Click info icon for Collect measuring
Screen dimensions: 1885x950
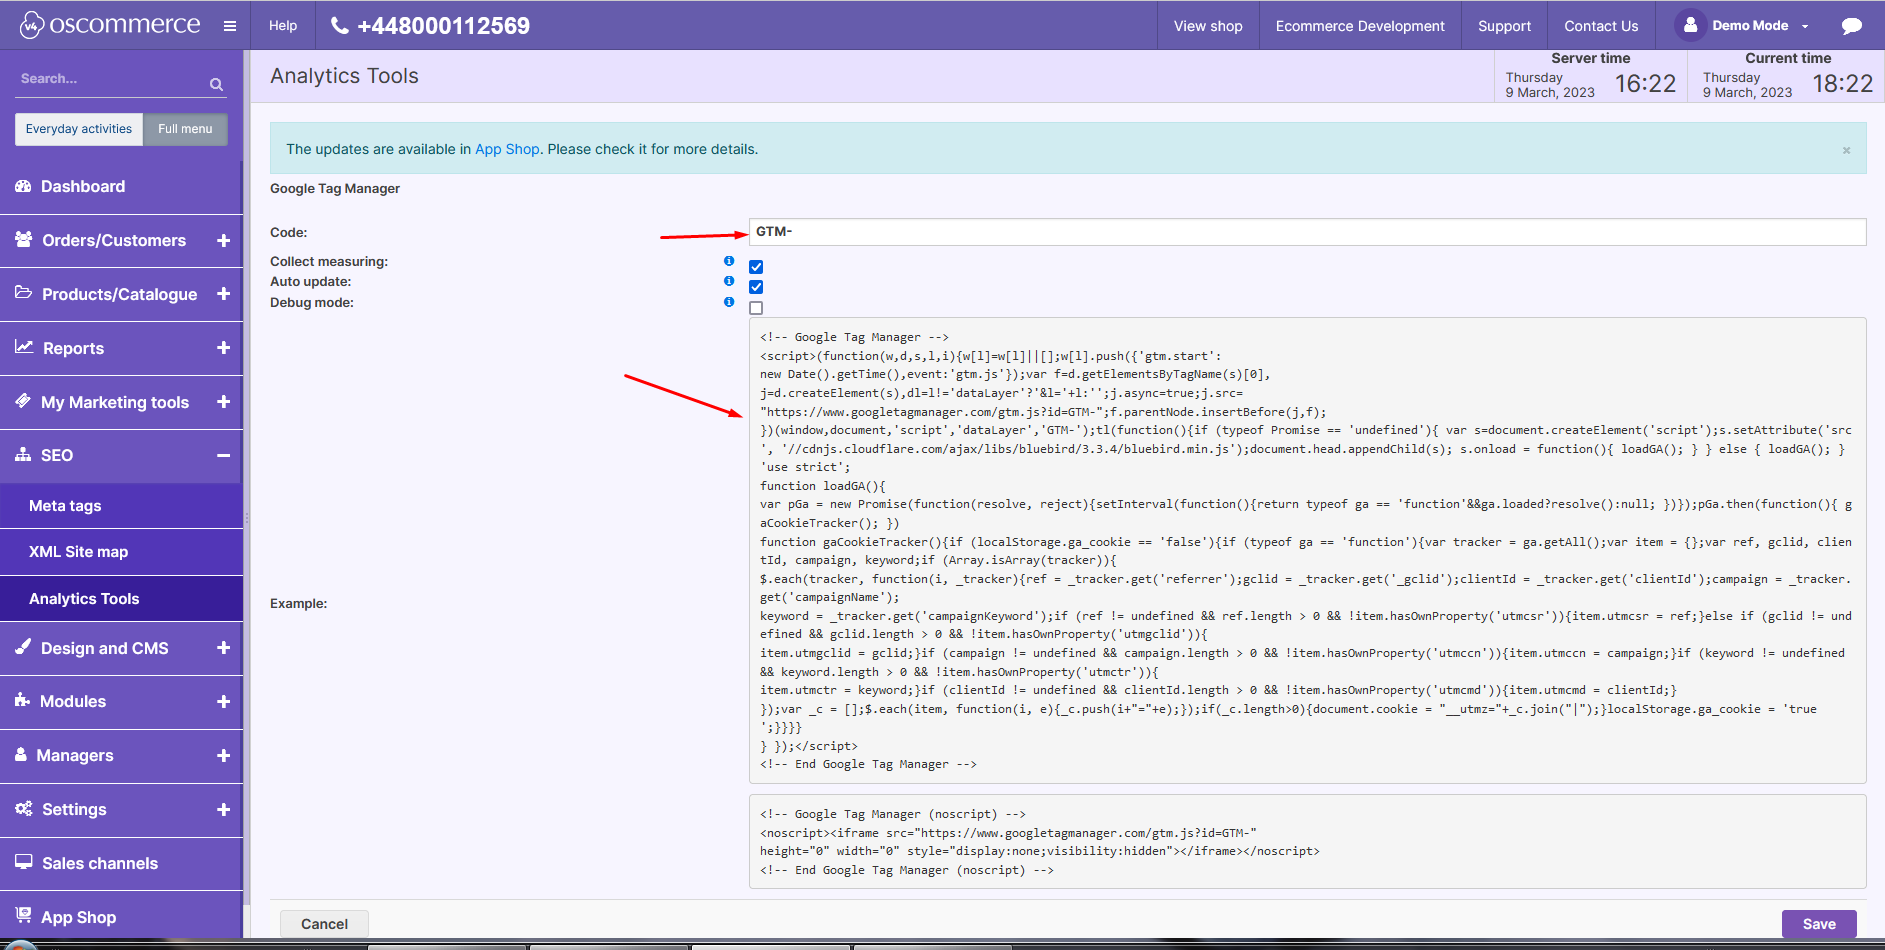729,261
